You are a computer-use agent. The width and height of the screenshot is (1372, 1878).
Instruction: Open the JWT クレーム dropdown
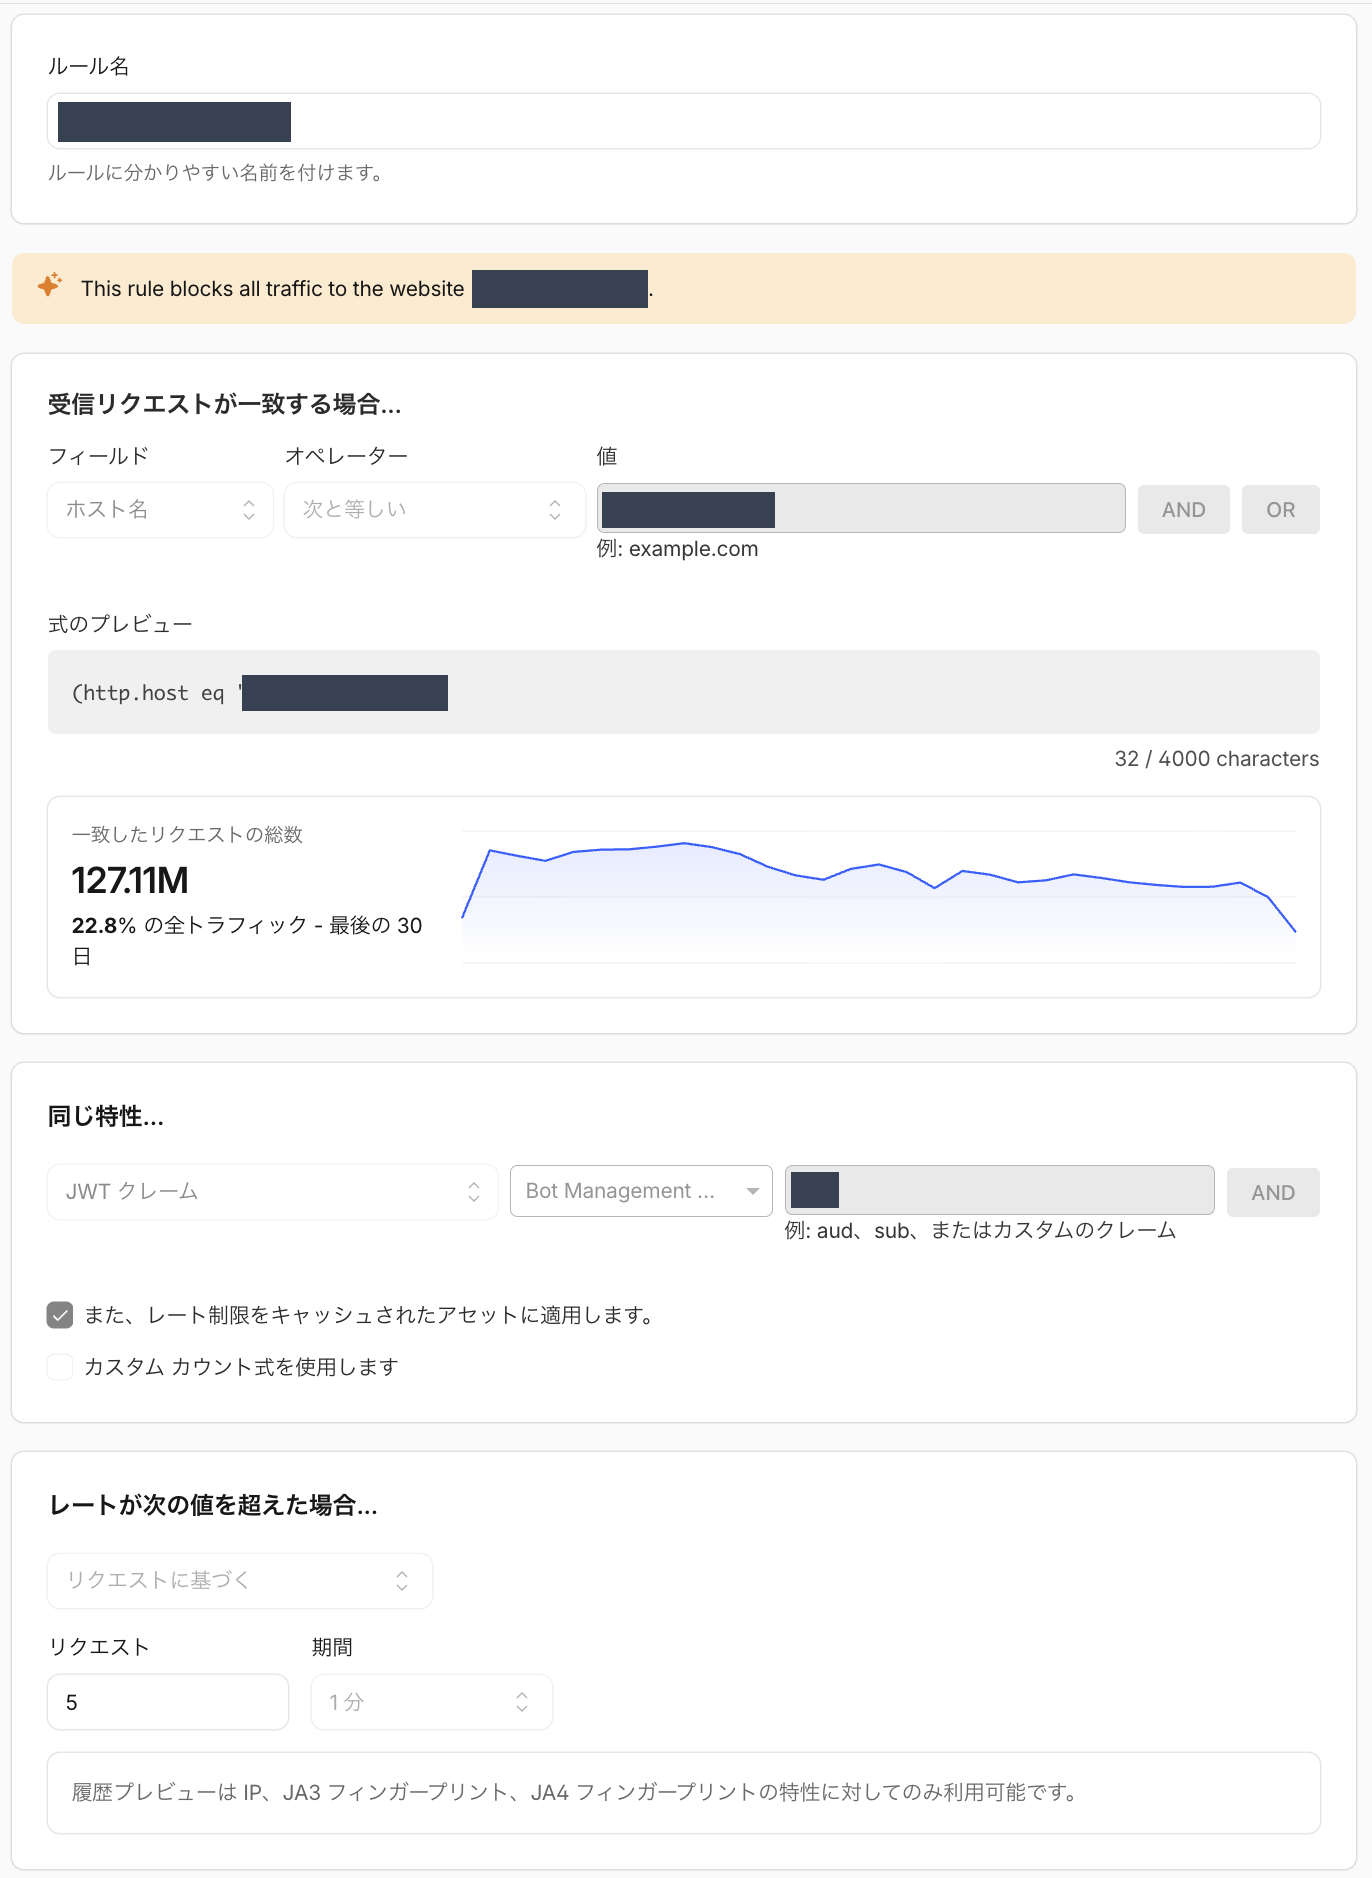tap(273, 1192)
